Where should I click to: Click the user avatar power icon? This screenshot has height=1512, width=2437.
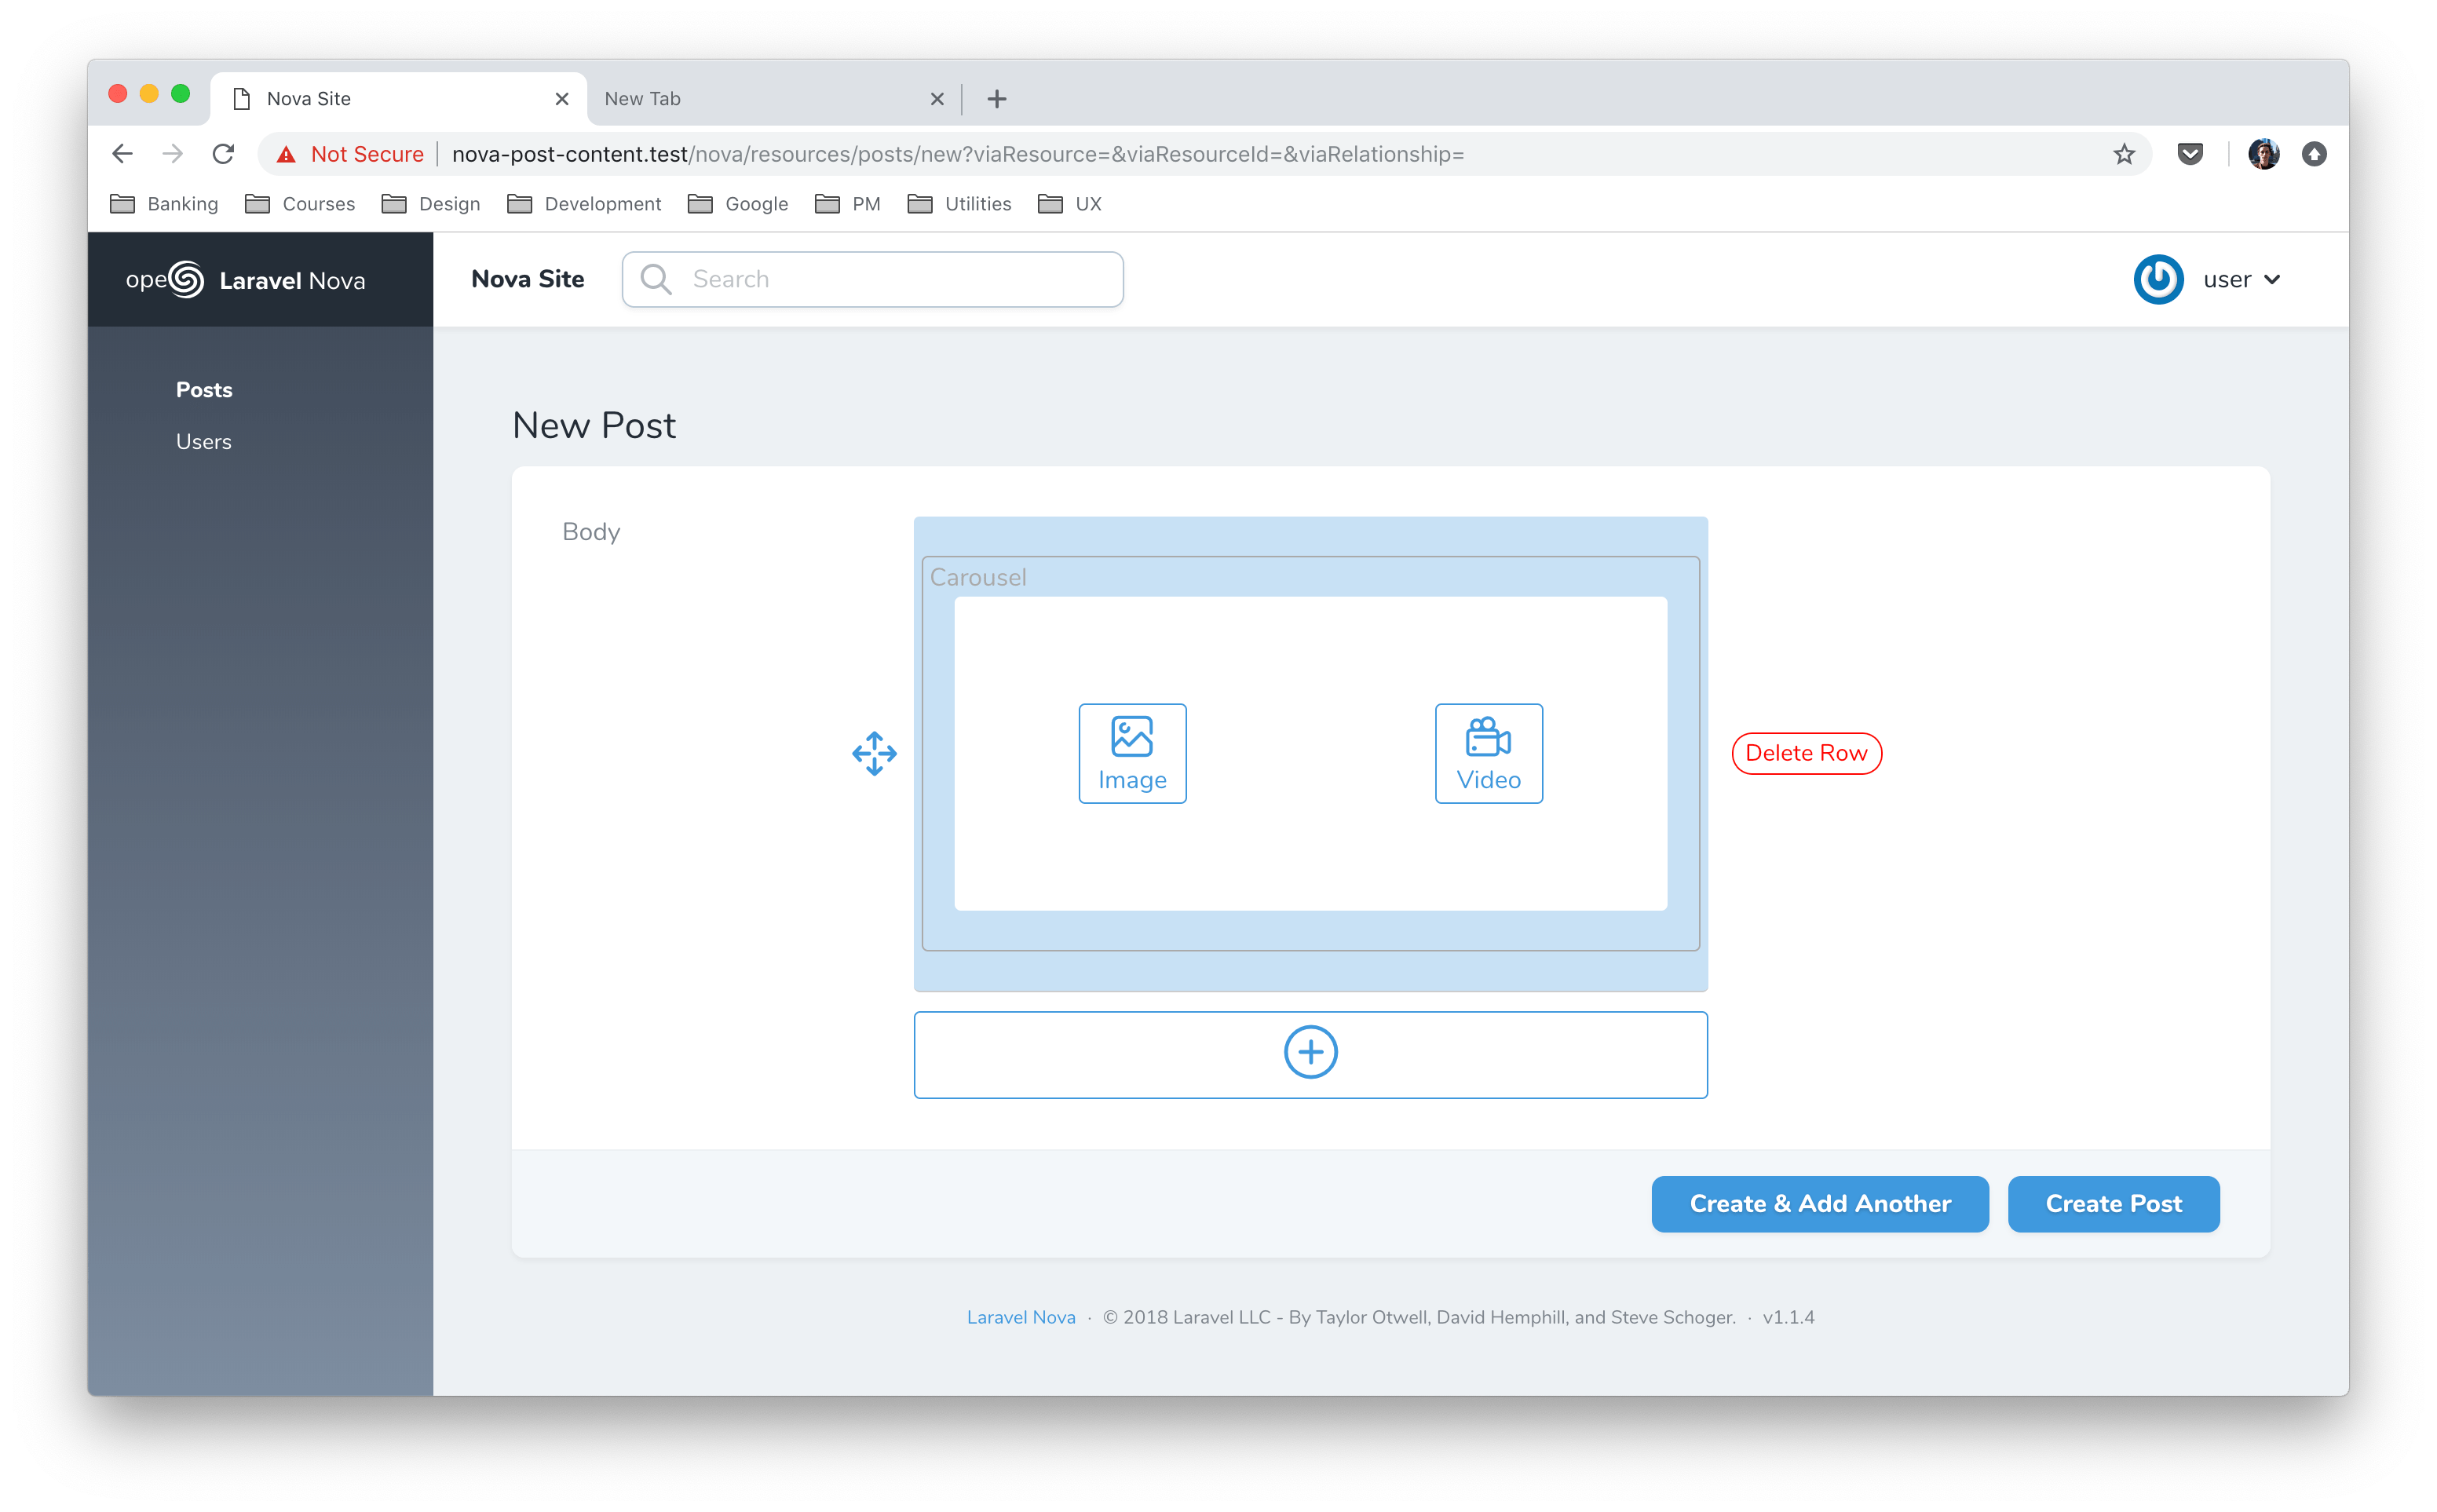click(x=2160, y=280)
